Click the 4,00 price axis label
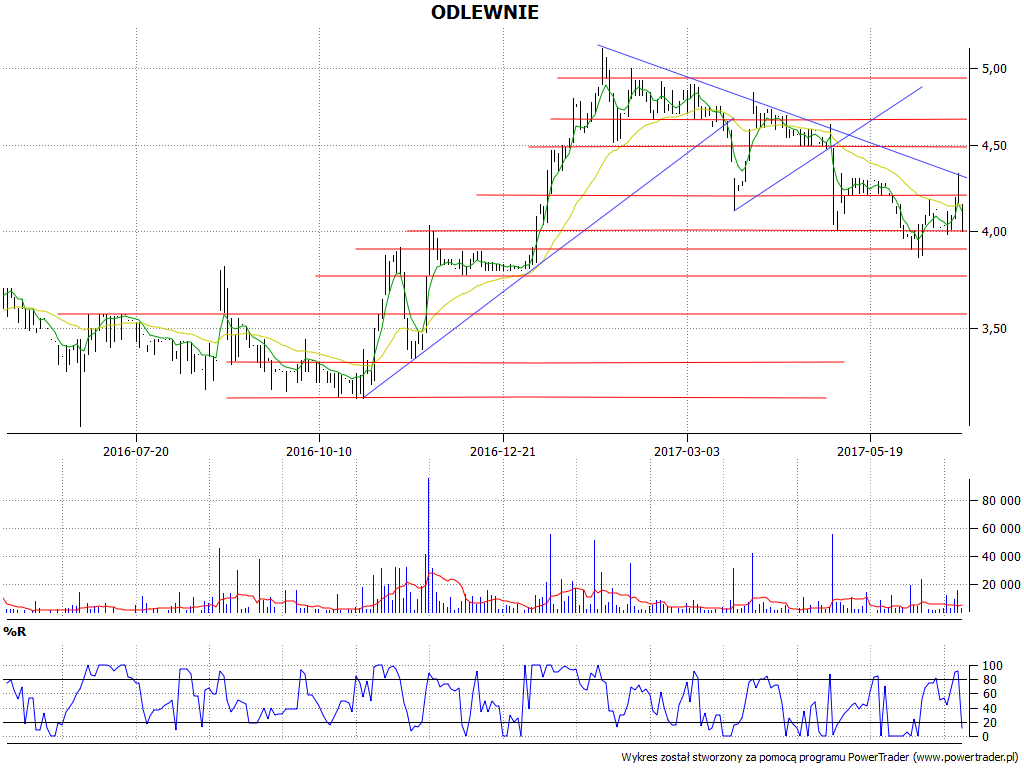 [992, 231]
